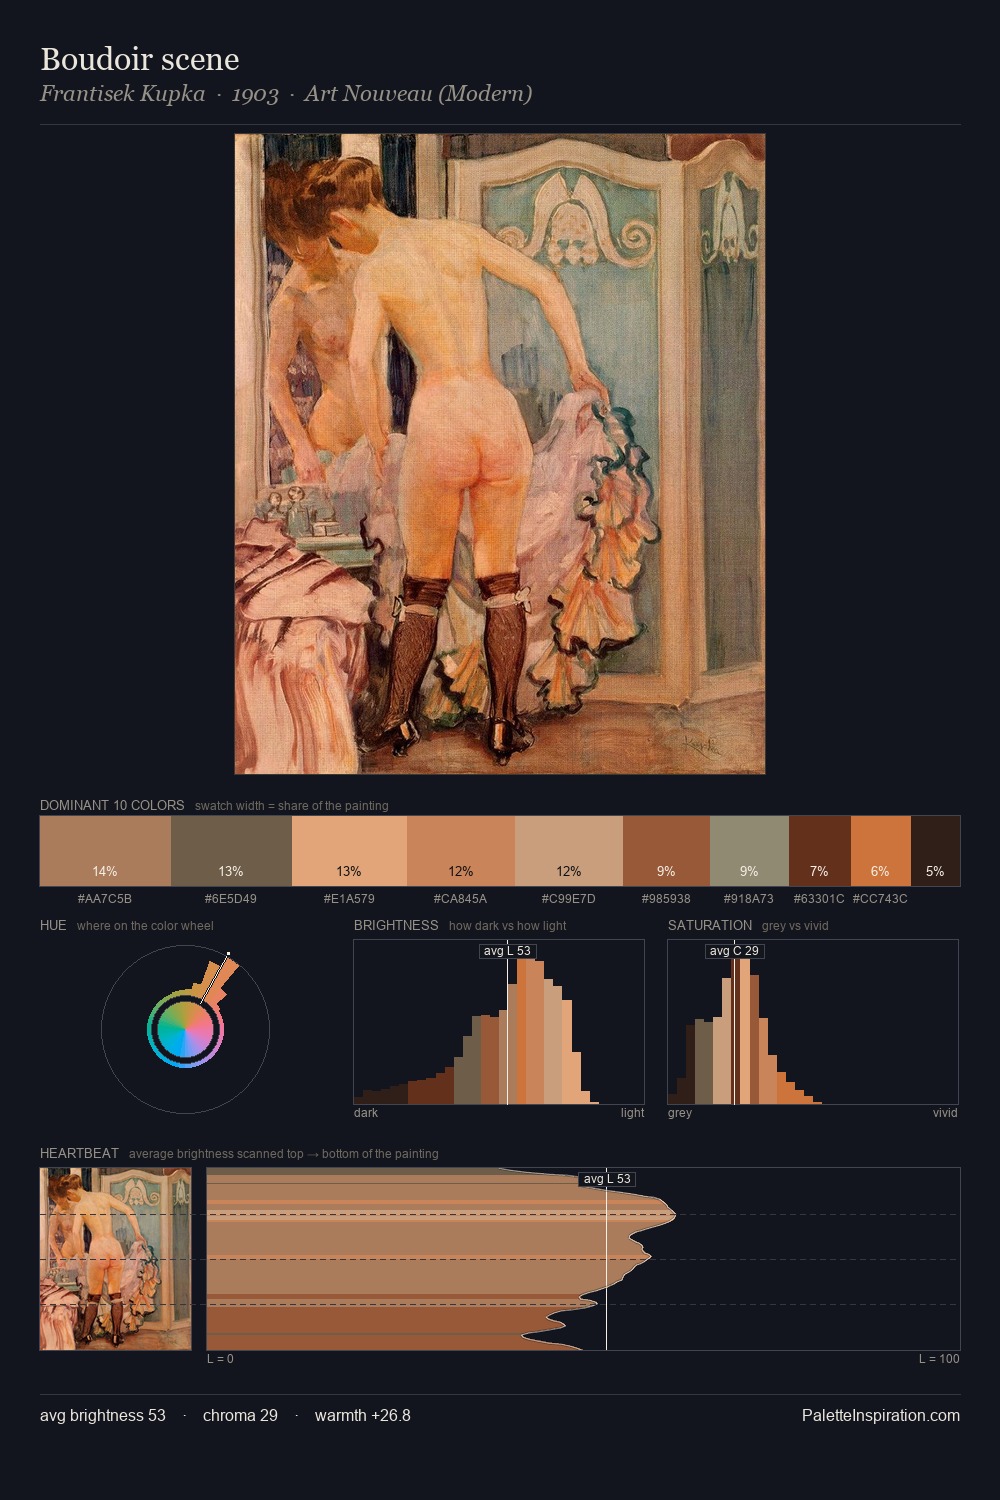Image resolution: width=1000 pixels, height=1500 pixels.
Task: Click the BRIGHTNESS section heading
Action: tap(396, 925)
